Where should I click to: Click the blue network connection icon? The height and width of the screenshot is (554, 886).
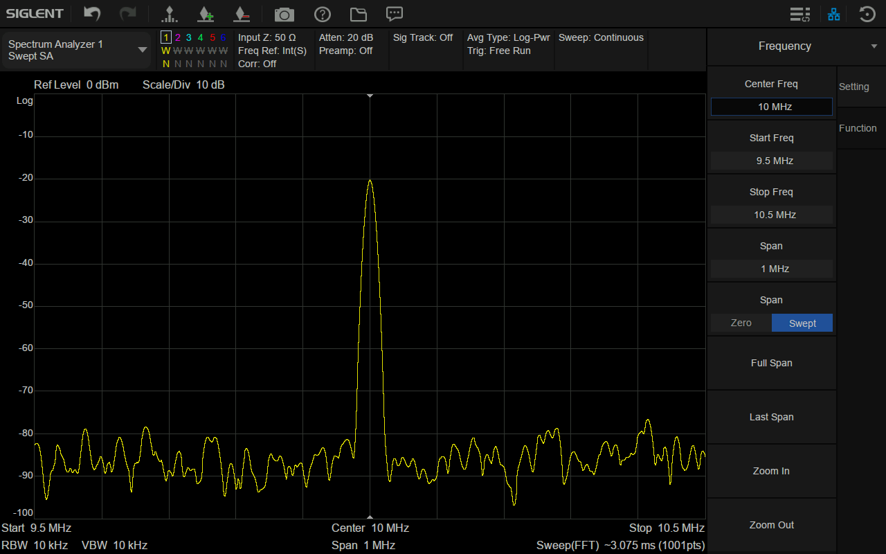tap(833, 14)
